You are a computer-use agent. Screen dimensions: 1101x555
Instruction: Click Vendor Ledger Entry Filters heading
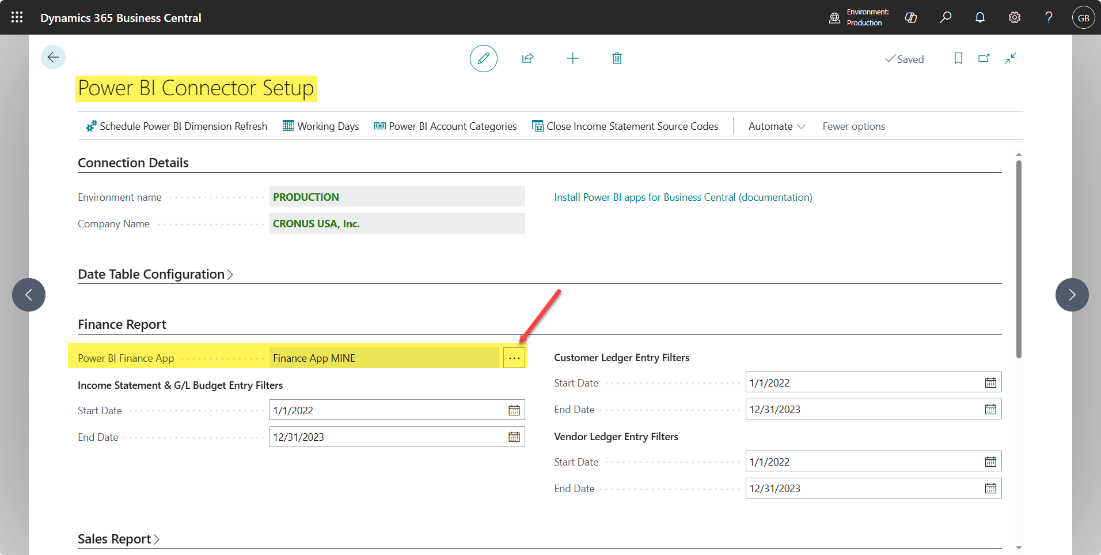[617, 436]
